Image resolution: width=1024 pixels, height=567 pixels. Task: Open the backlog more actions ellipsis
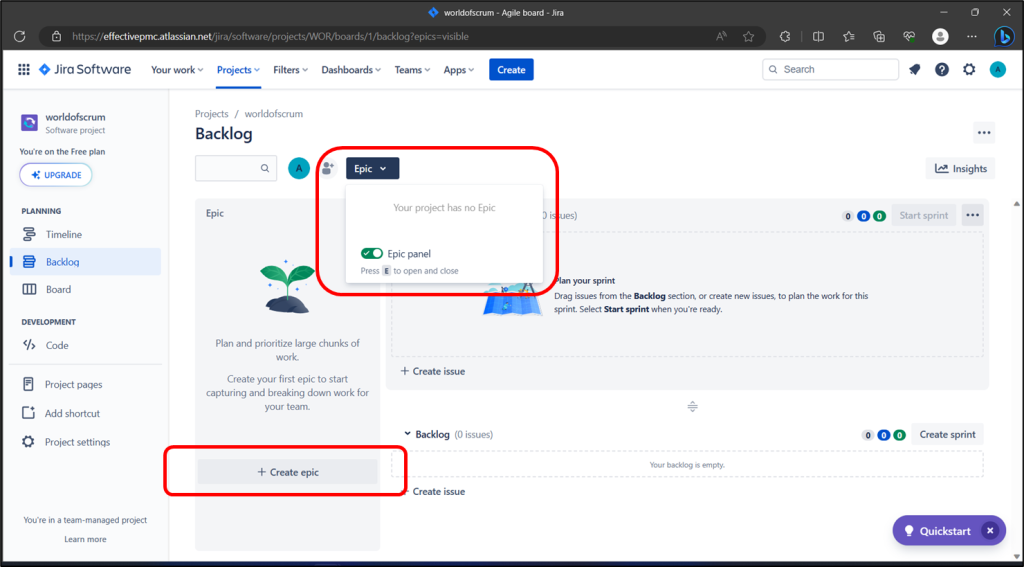click(x=984, y=133)
